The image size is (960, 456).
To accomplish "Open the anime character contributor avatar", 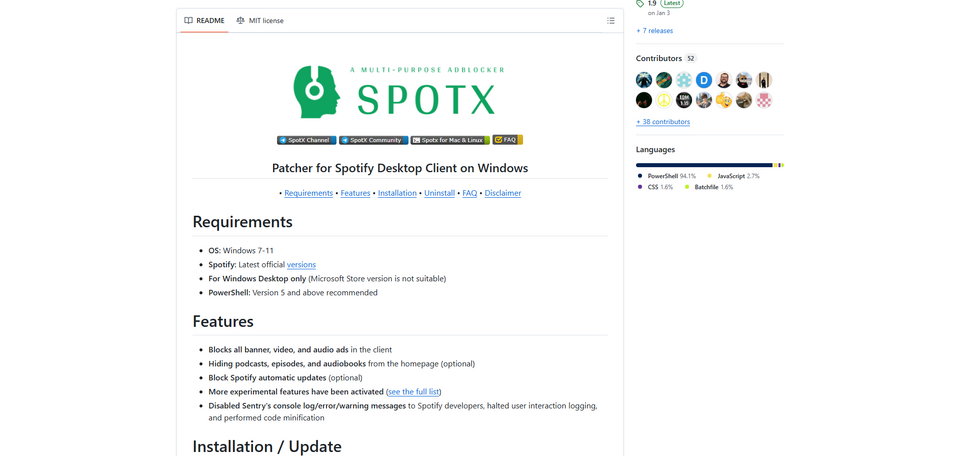I will click(x=704, y=100).
